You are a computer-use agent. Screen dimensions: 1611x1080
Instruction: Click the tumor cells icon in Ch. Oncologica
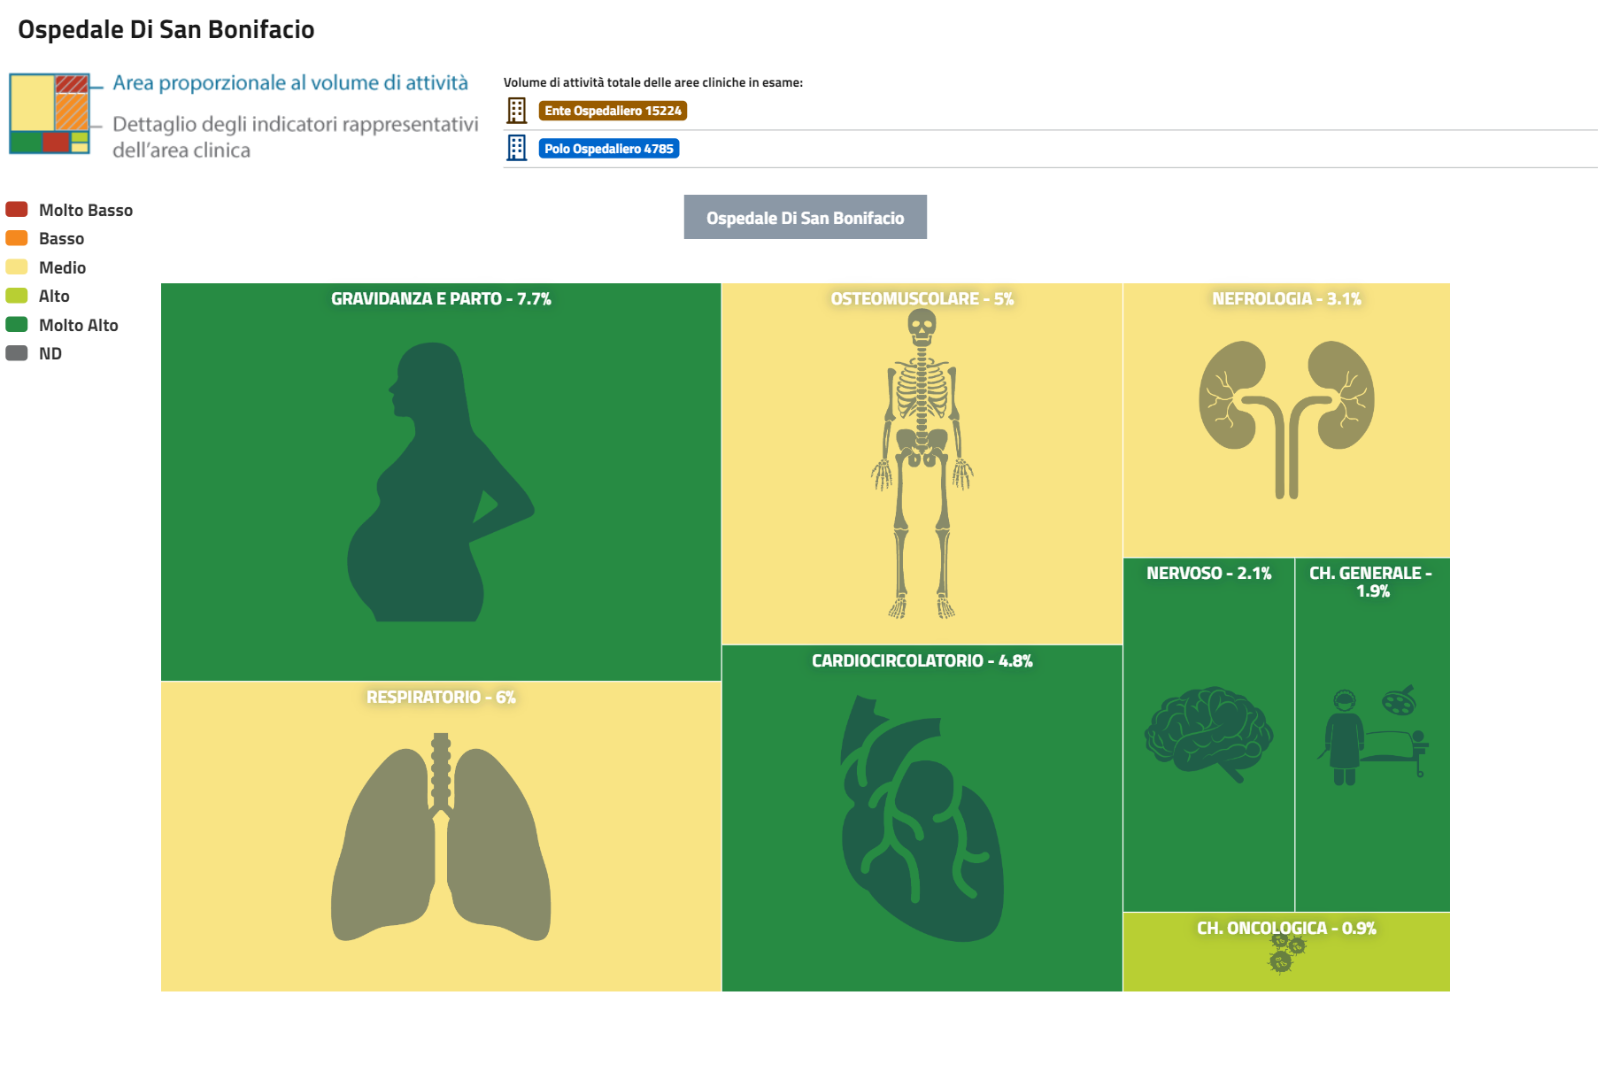[x=1285, y=952]
